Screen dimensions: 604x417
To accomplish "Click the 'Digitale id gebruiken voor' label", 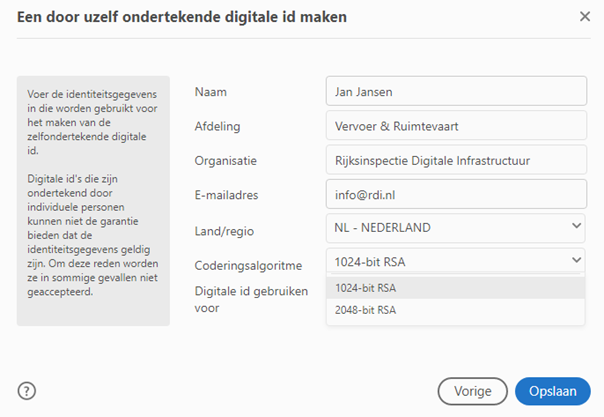I will (250, 299).
